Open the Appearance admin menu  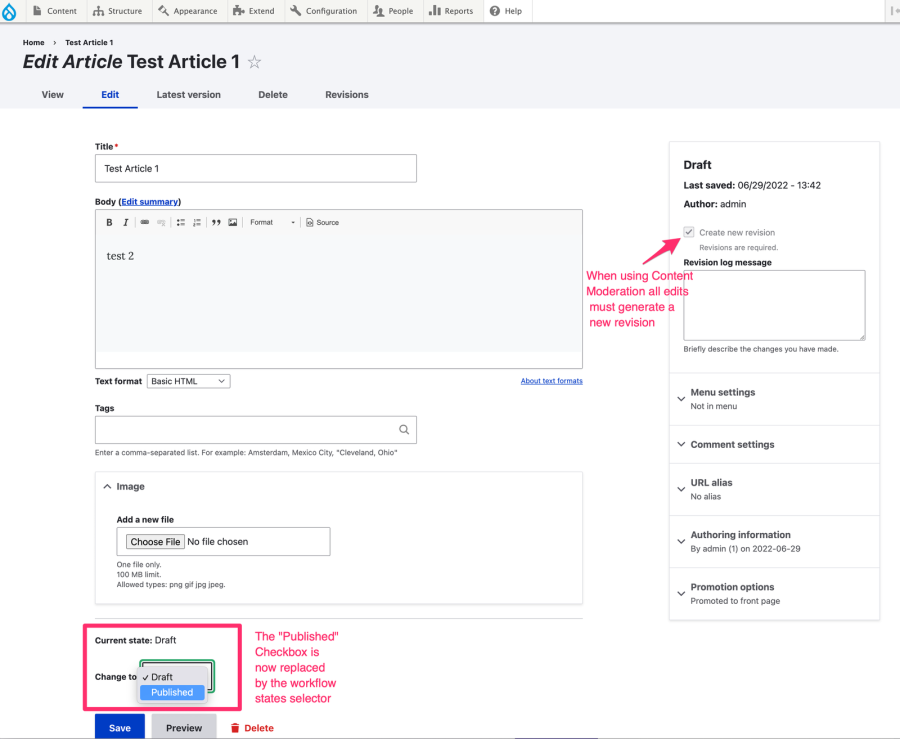188,11
